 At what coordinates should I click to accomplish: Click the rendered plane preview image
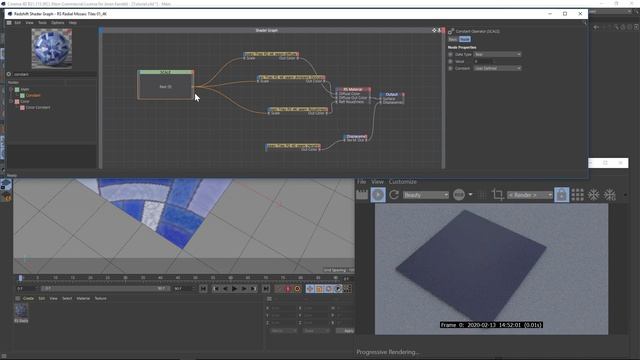[x=491, y=269]
